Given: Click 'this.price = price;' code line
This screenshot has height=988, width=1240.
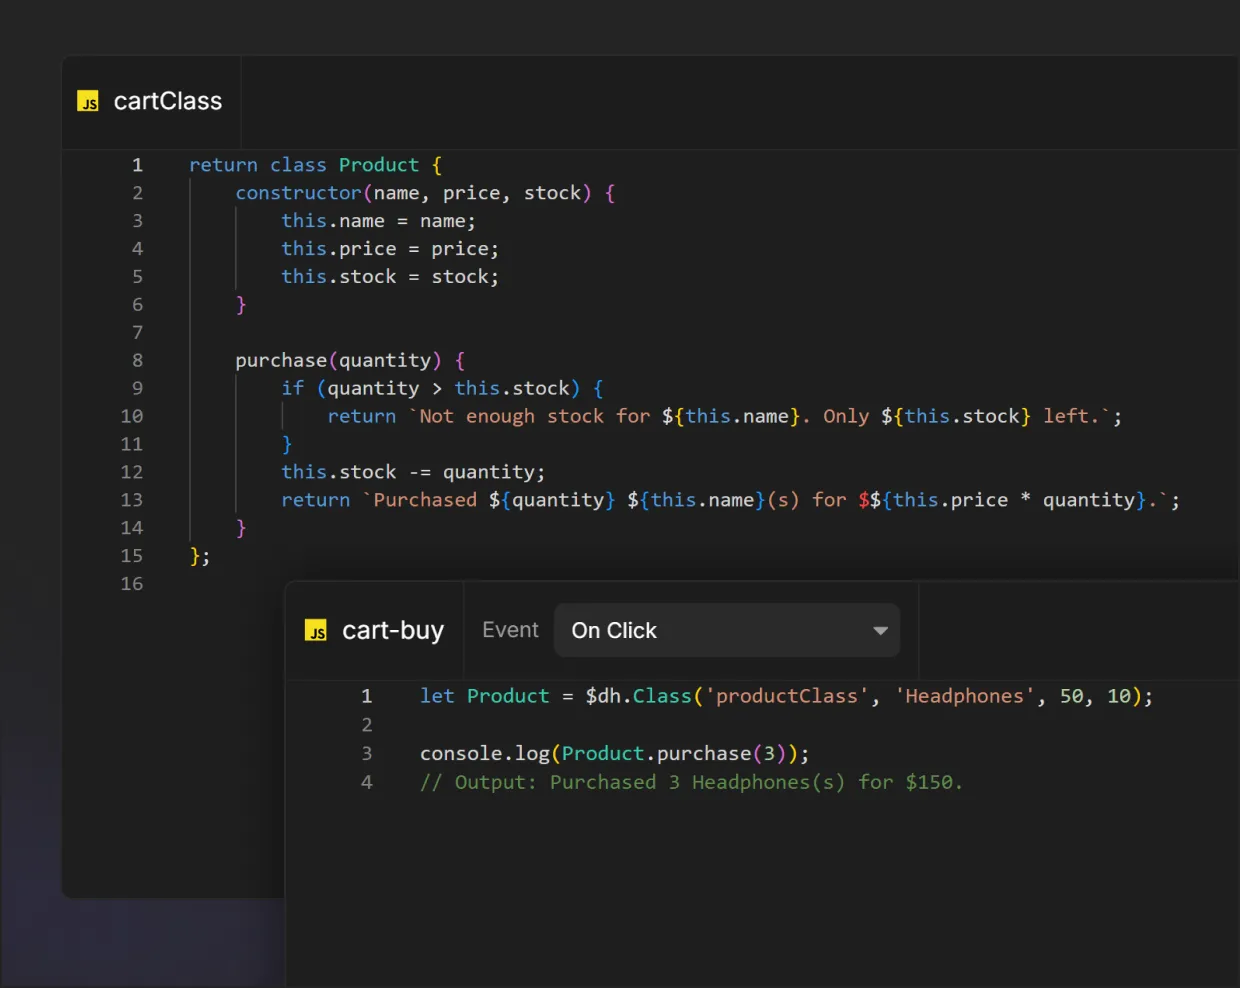Looking at the screenshot, I should (390, 249).
